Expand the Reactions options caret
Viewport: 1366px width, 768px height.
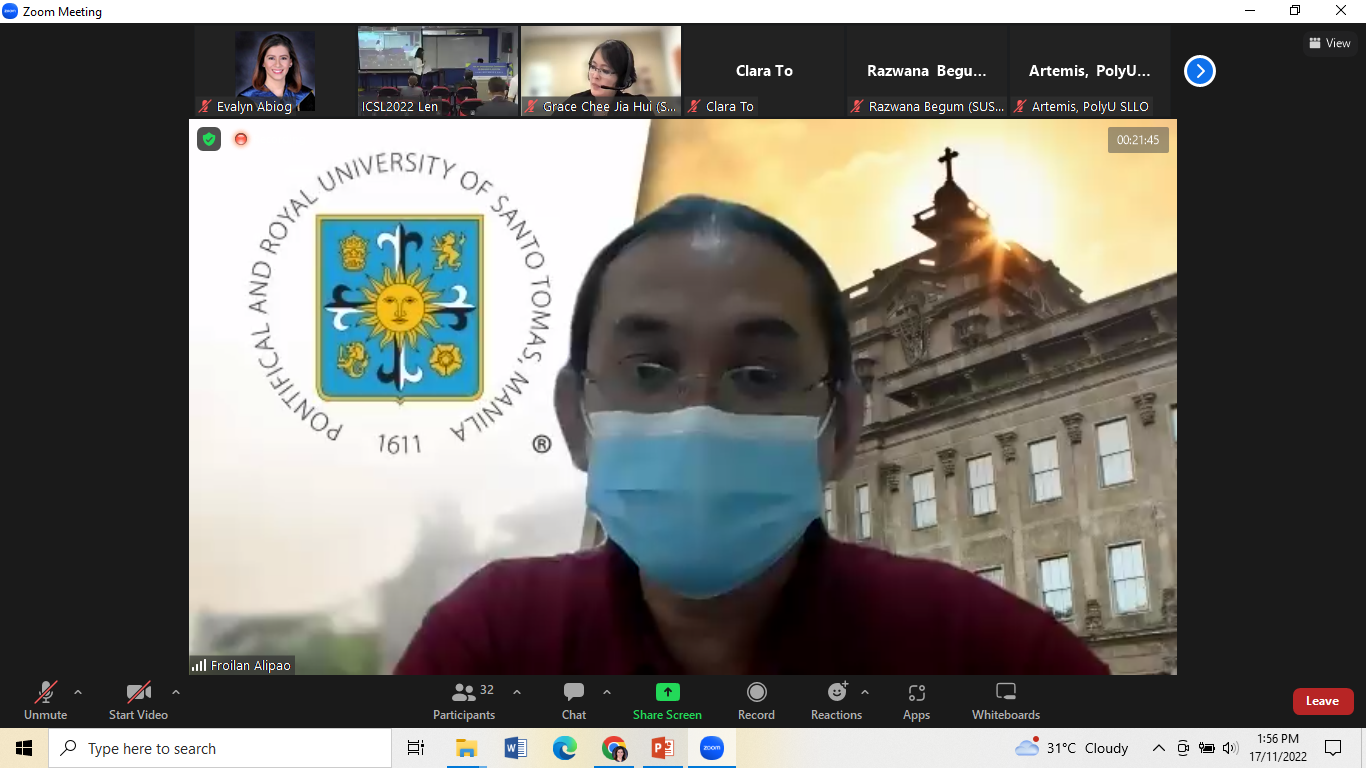(x=865, y=692)
